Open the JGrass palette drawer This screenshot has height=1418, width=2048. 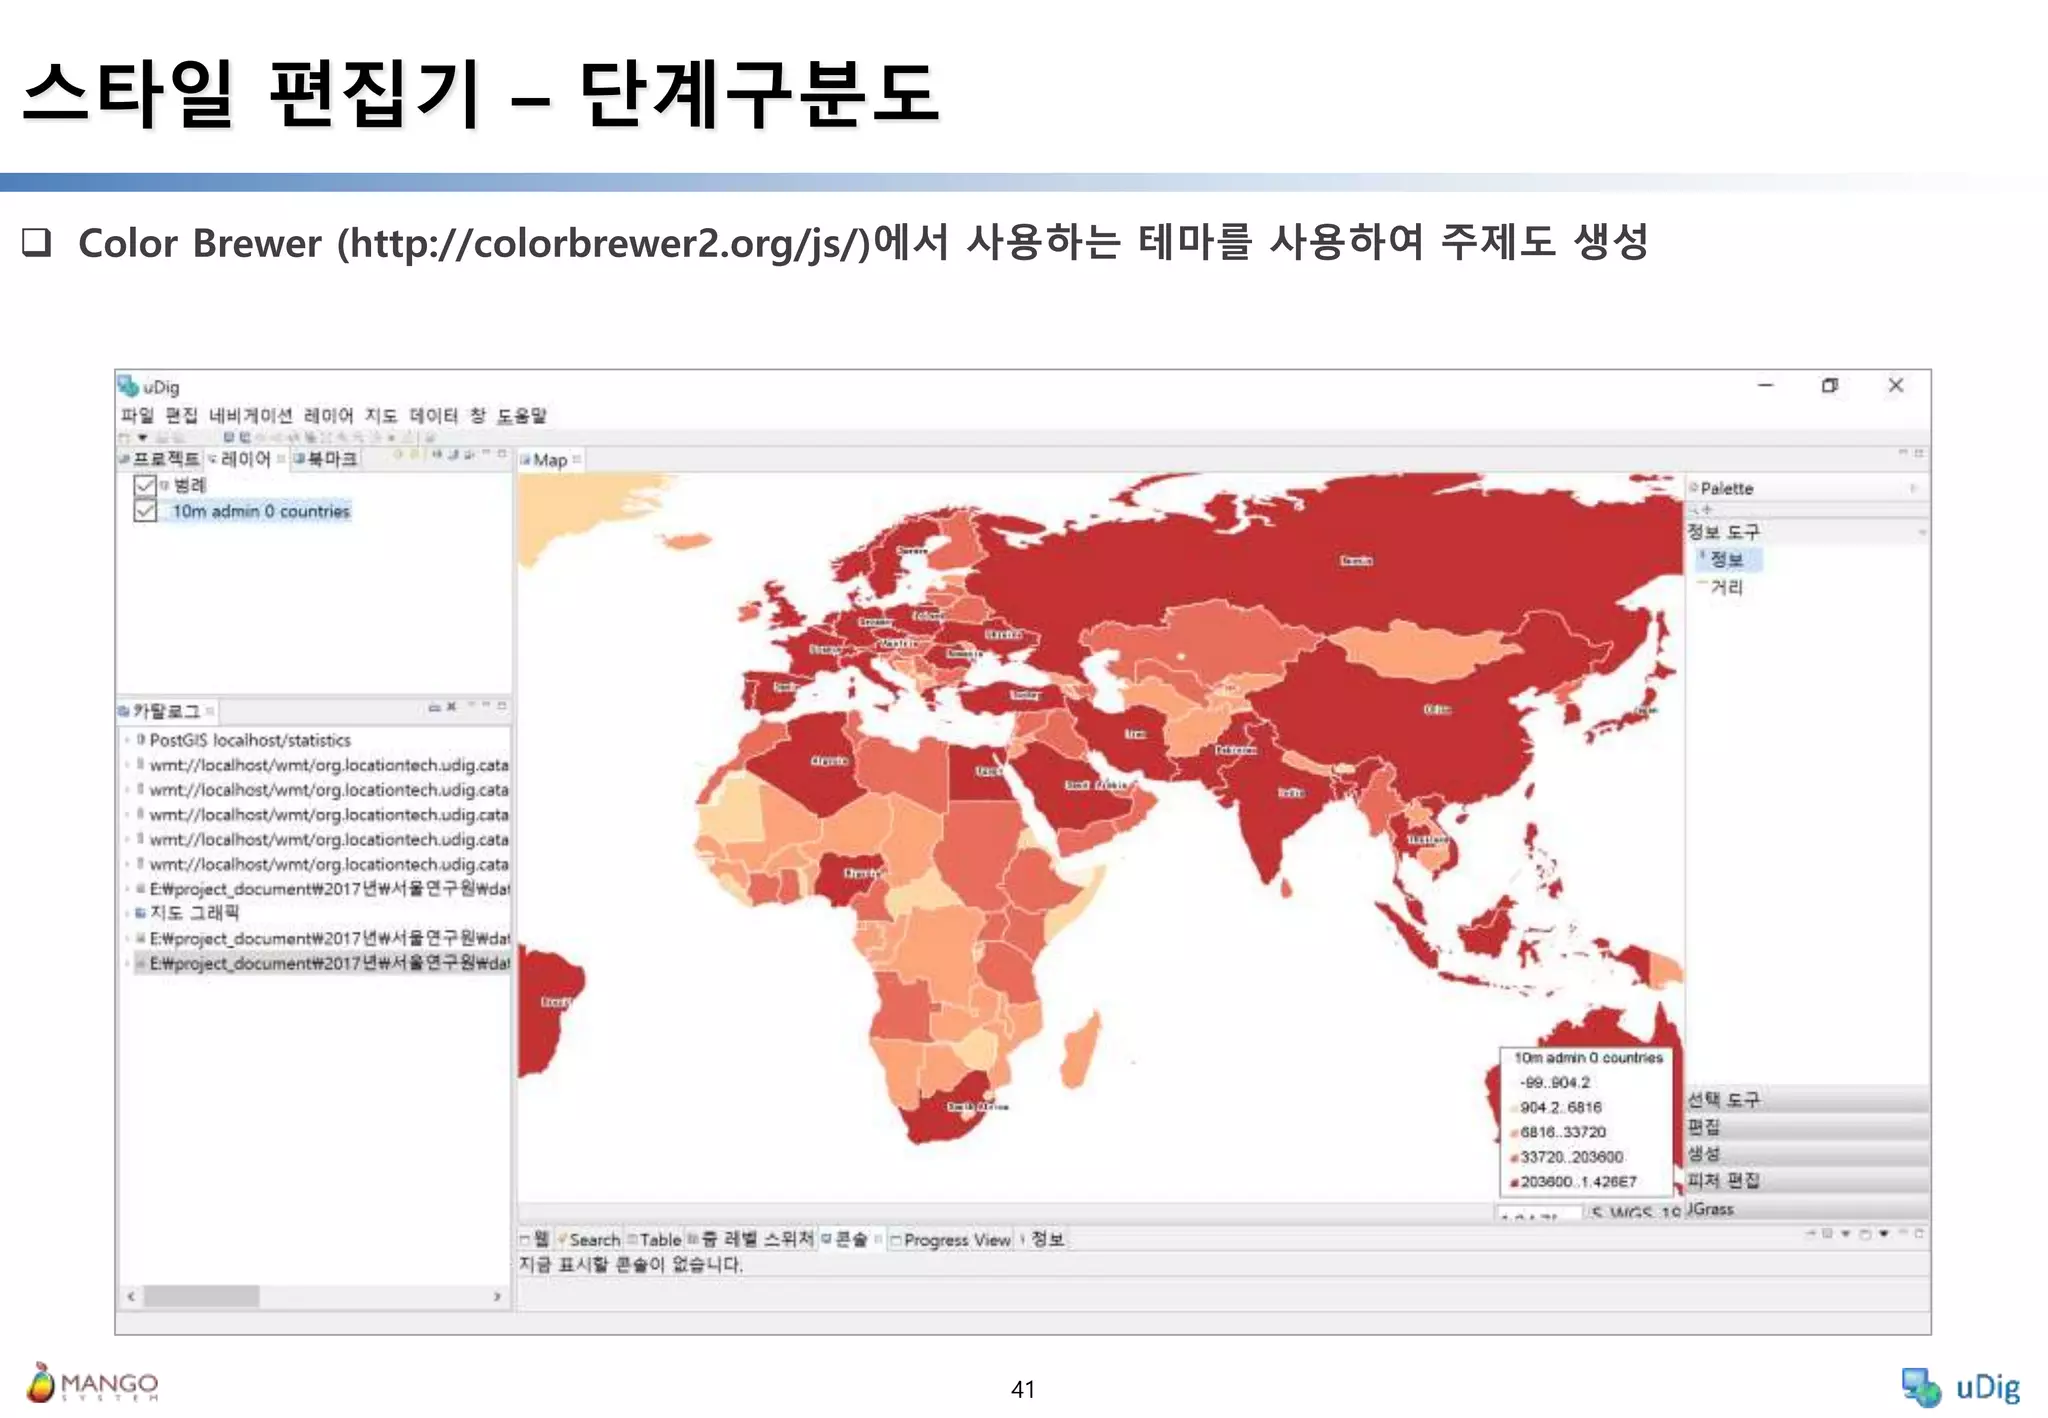pyautogui.click(x=1806, y=1209)
